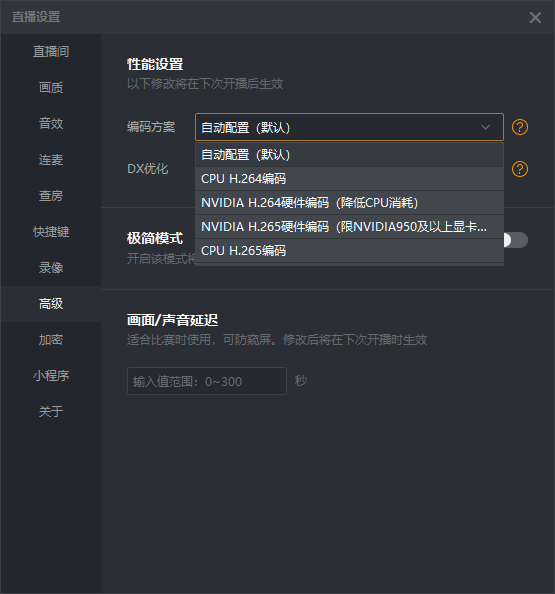This screenshot has width=555, height=594.
Task: Collapse the 编码方案 dropdown arrow
Action: 485,127
